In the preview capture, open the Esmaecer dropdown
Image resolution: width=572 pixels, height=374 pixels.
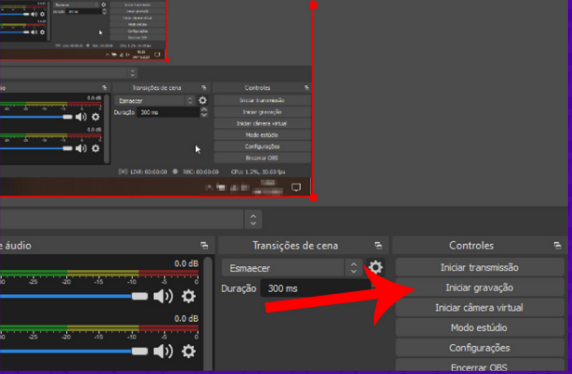click(x=155, y=101)
